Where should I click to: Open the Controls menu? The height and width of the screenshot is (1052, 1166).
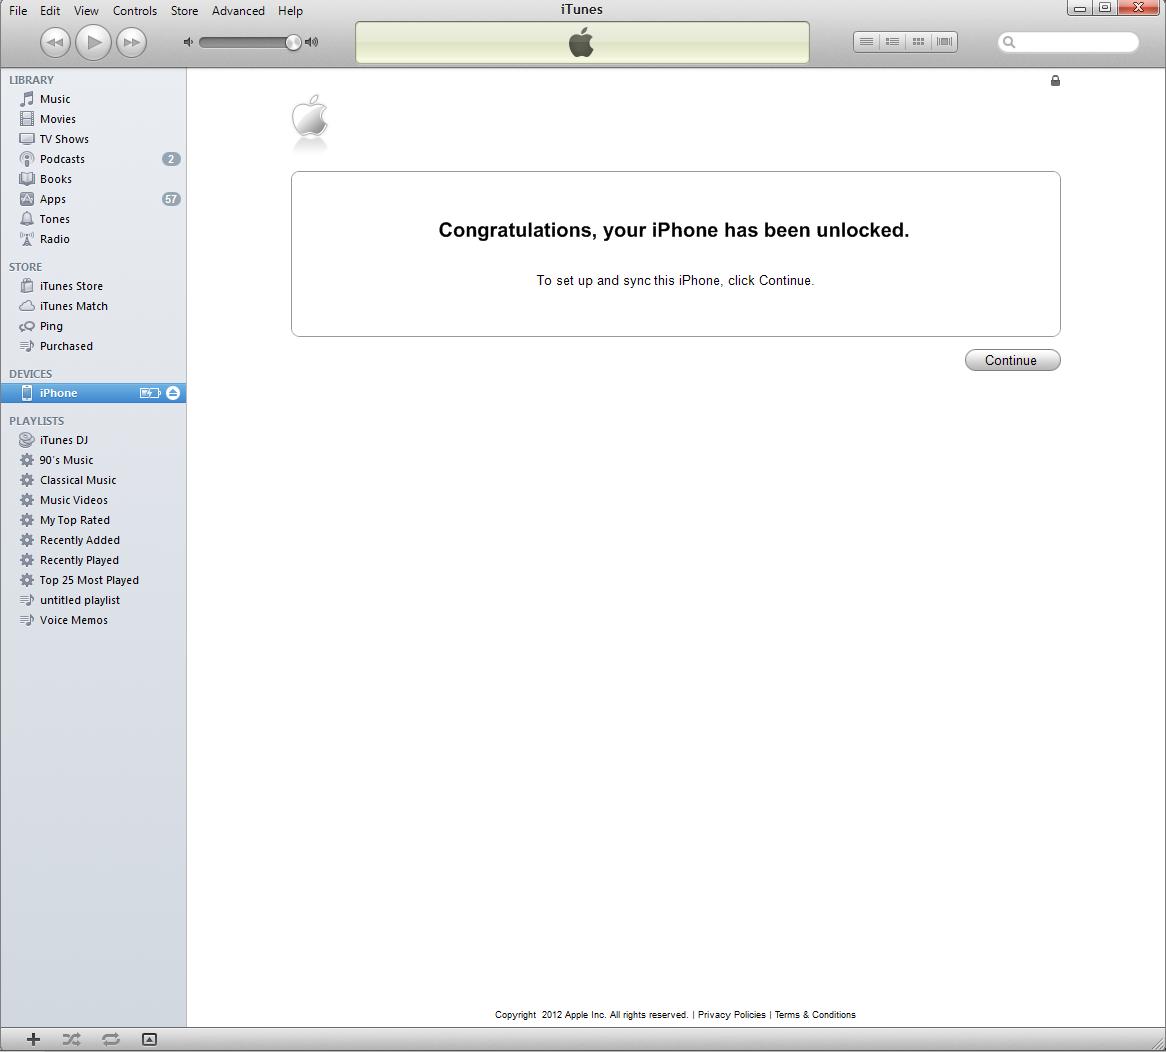135,10
